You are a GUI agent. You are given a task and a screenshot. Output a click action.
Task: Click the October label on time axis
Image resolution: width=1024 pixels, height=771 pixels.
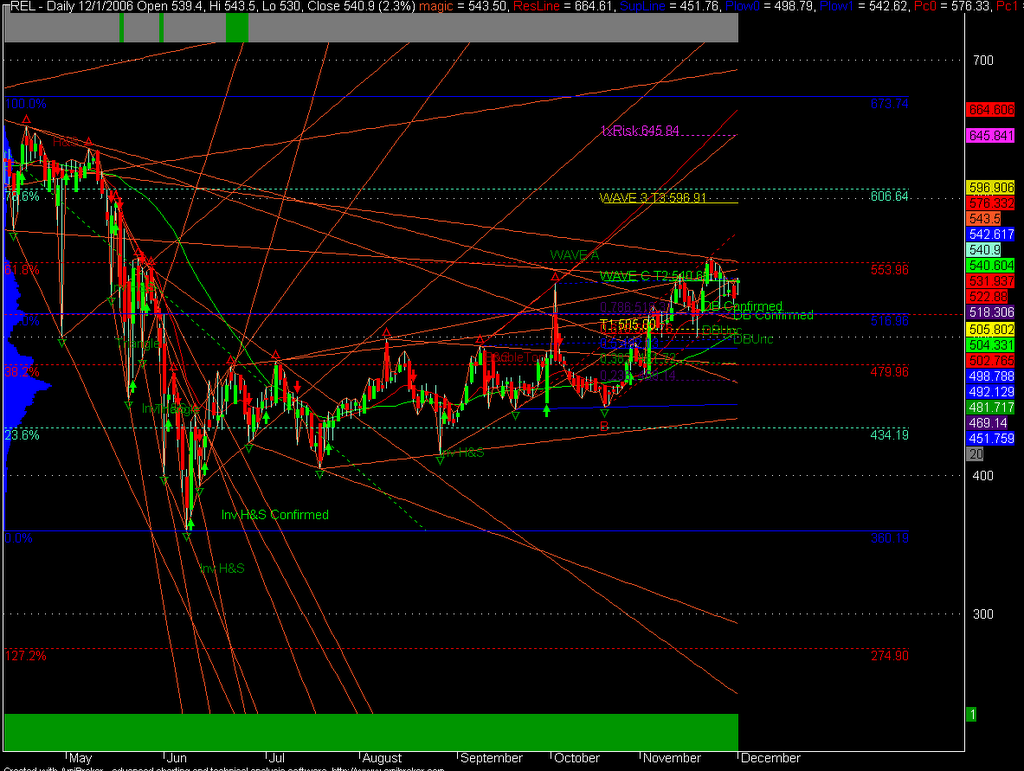tap(577, 759)
